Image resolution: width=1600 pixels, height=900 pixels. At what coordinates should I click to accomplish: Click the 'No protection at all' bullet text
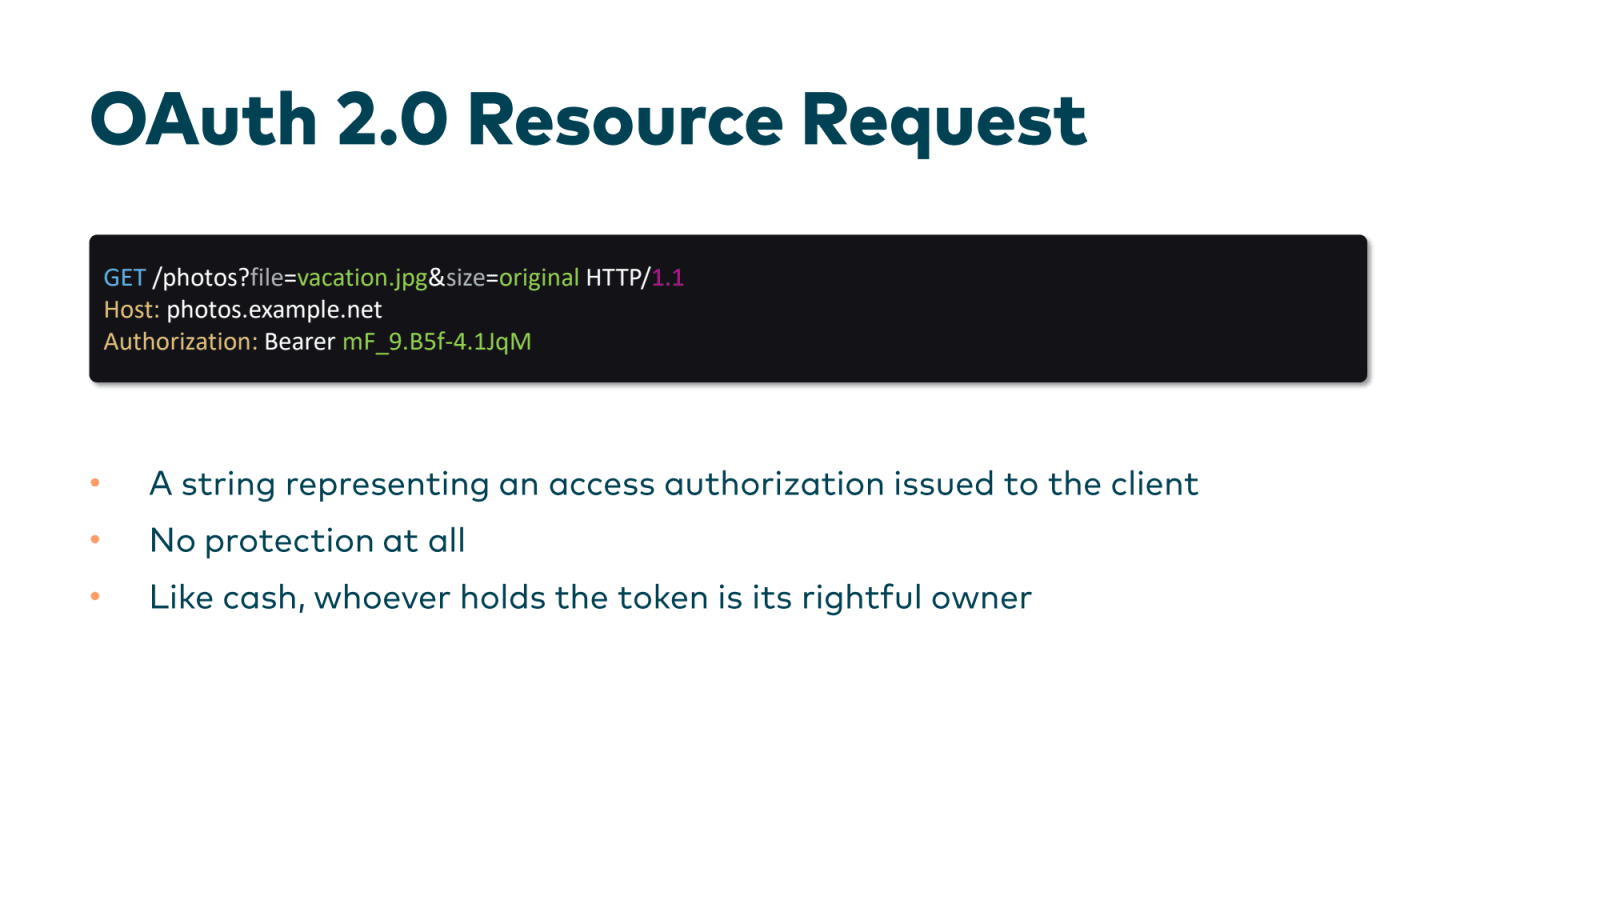pos(307,540)
